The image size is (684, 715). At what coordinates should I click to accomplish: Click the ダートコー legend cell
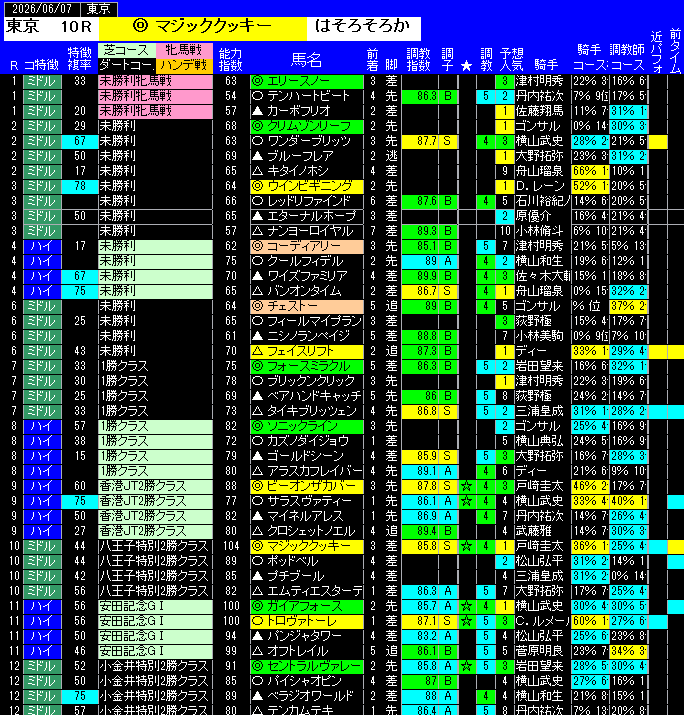[x=127, y=65]
